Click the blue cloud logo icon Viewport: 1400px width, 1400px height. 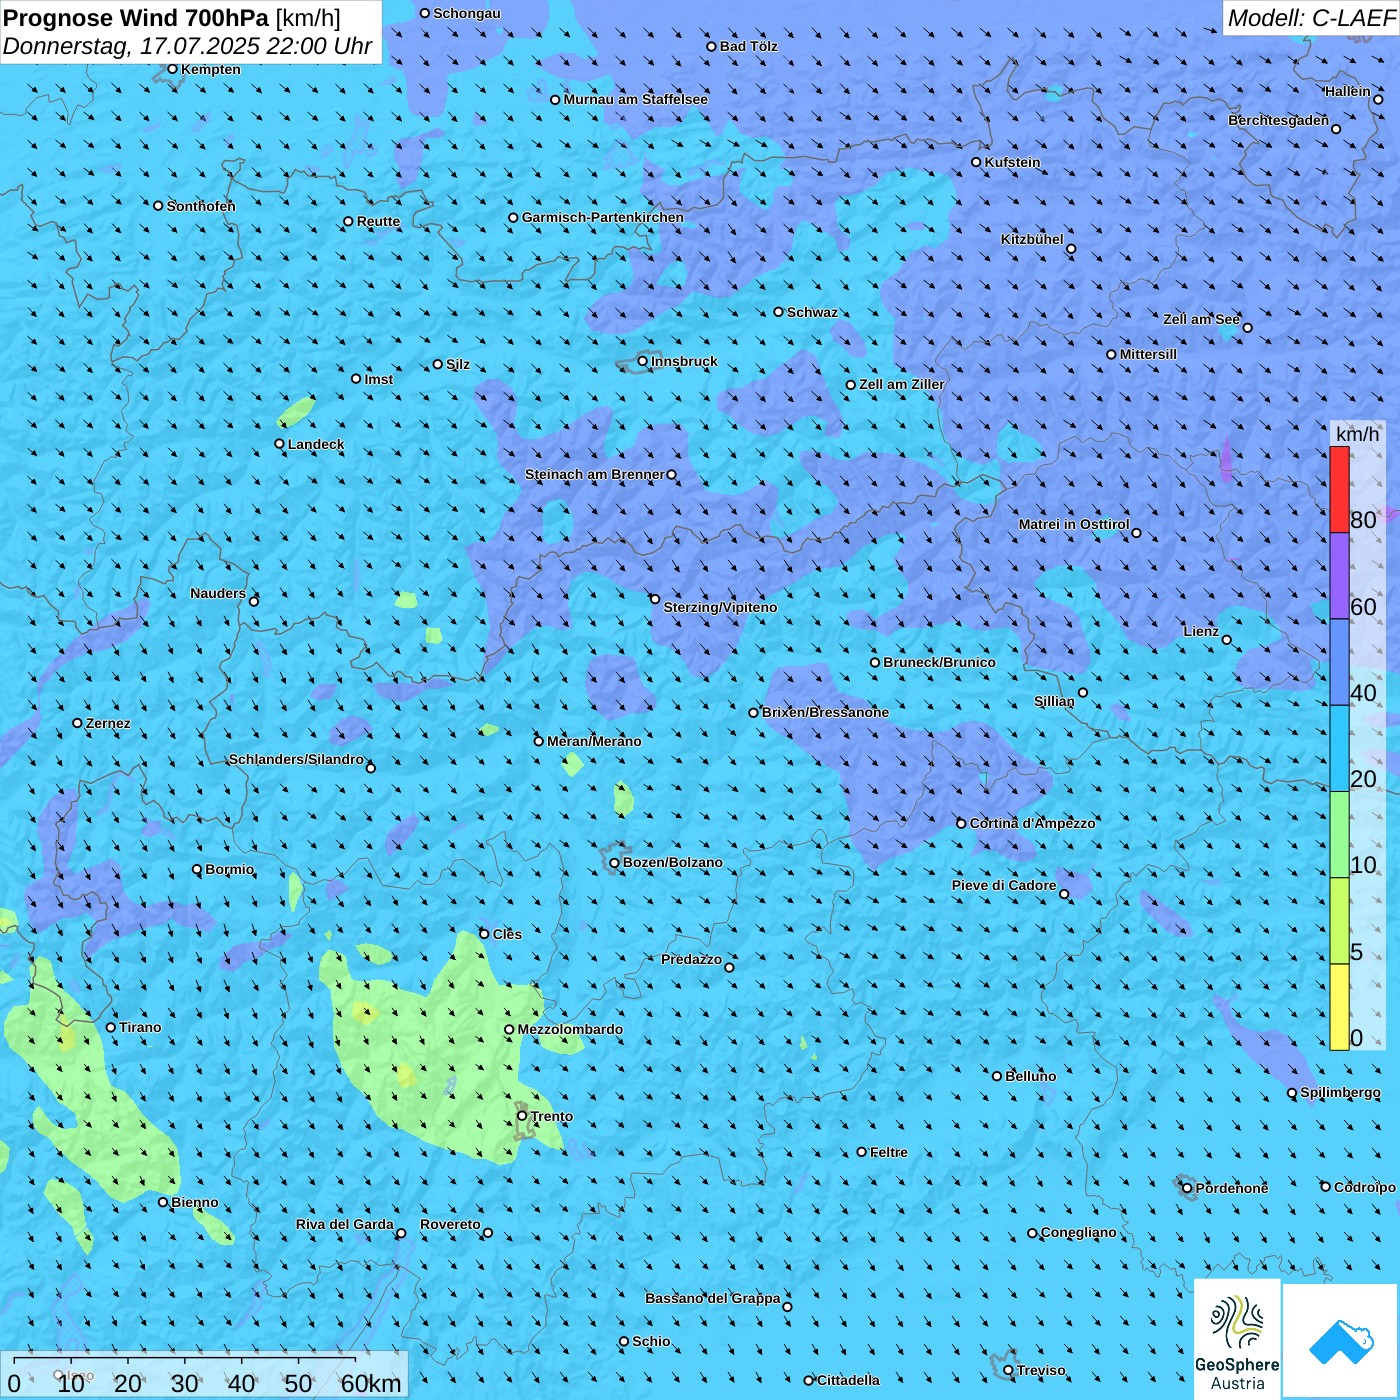click(x=1341, y=1342)
